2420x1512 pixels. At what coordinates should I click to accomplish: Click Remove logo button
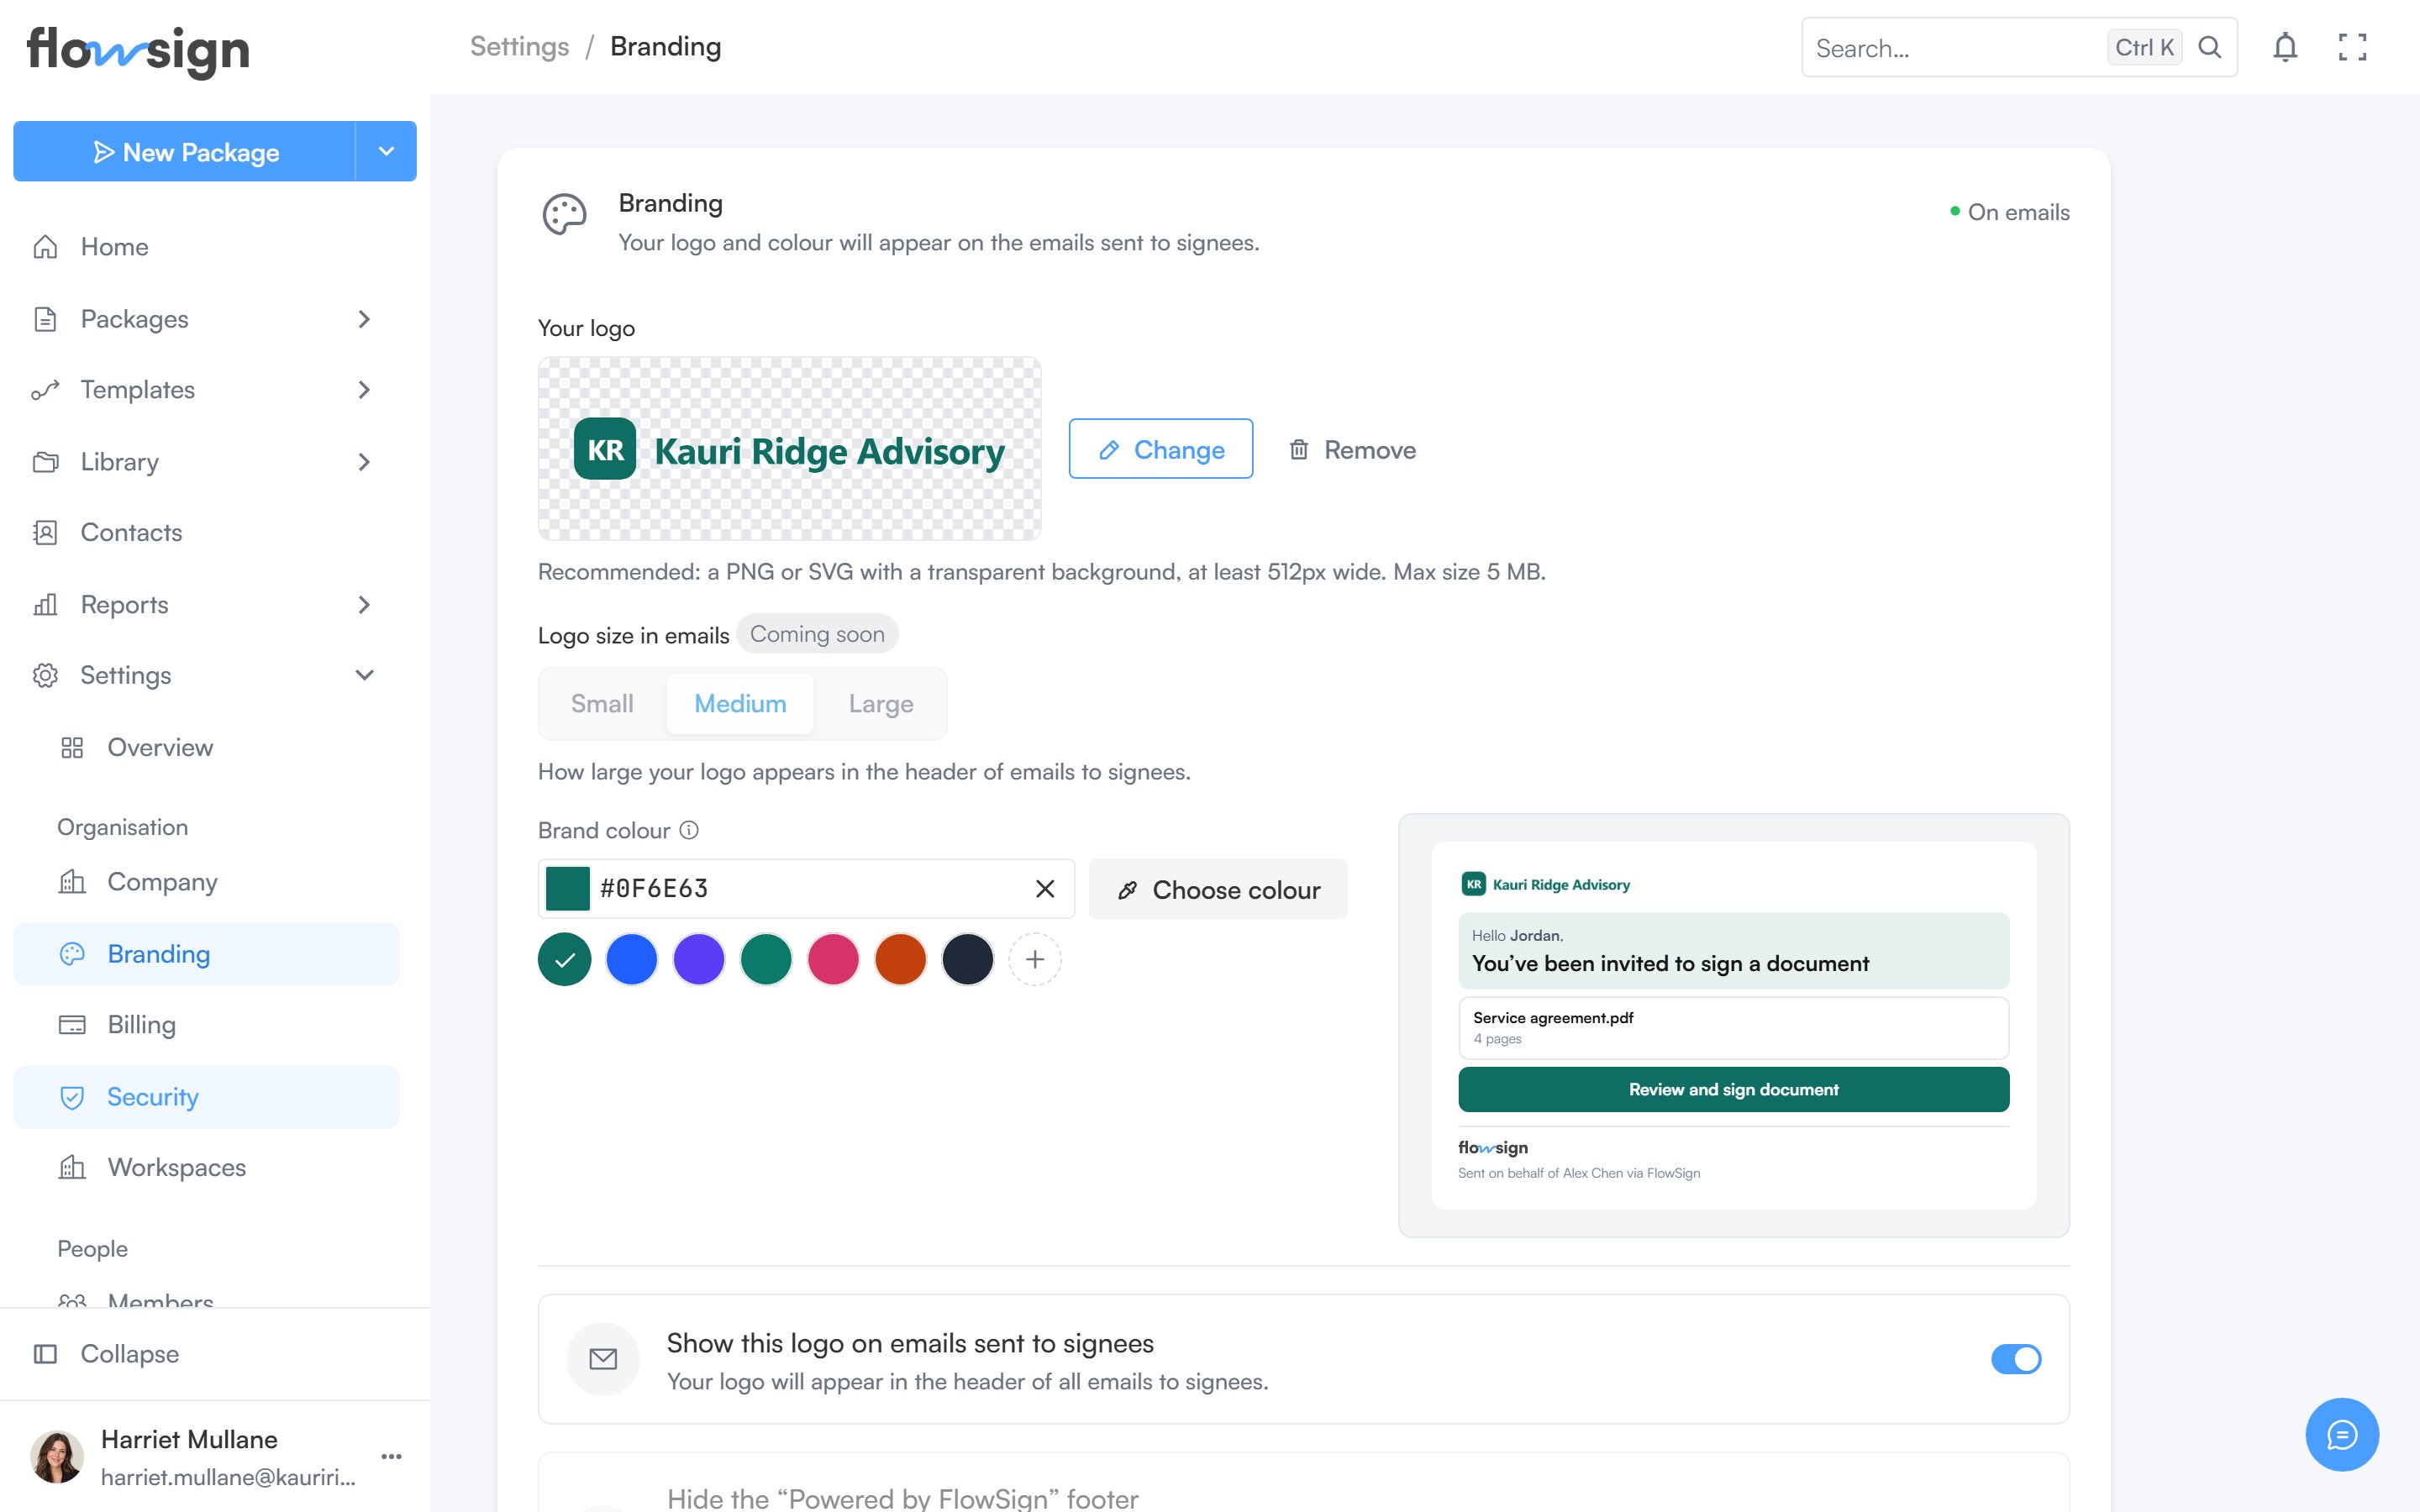tap(1351, 449)
